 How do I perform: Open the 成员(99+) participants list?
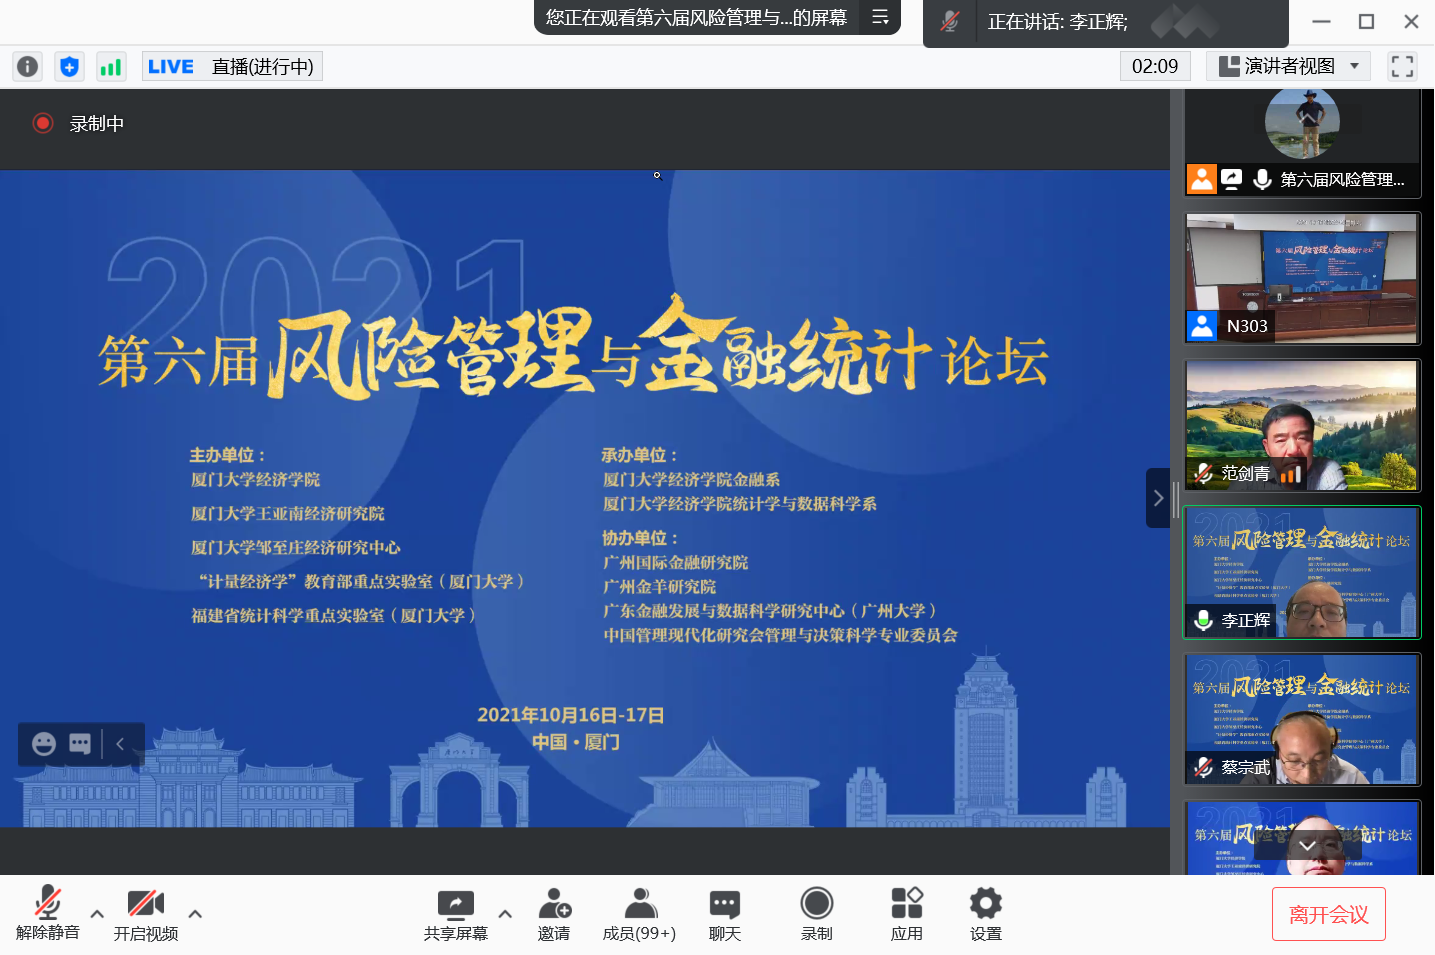pos(640,913)
